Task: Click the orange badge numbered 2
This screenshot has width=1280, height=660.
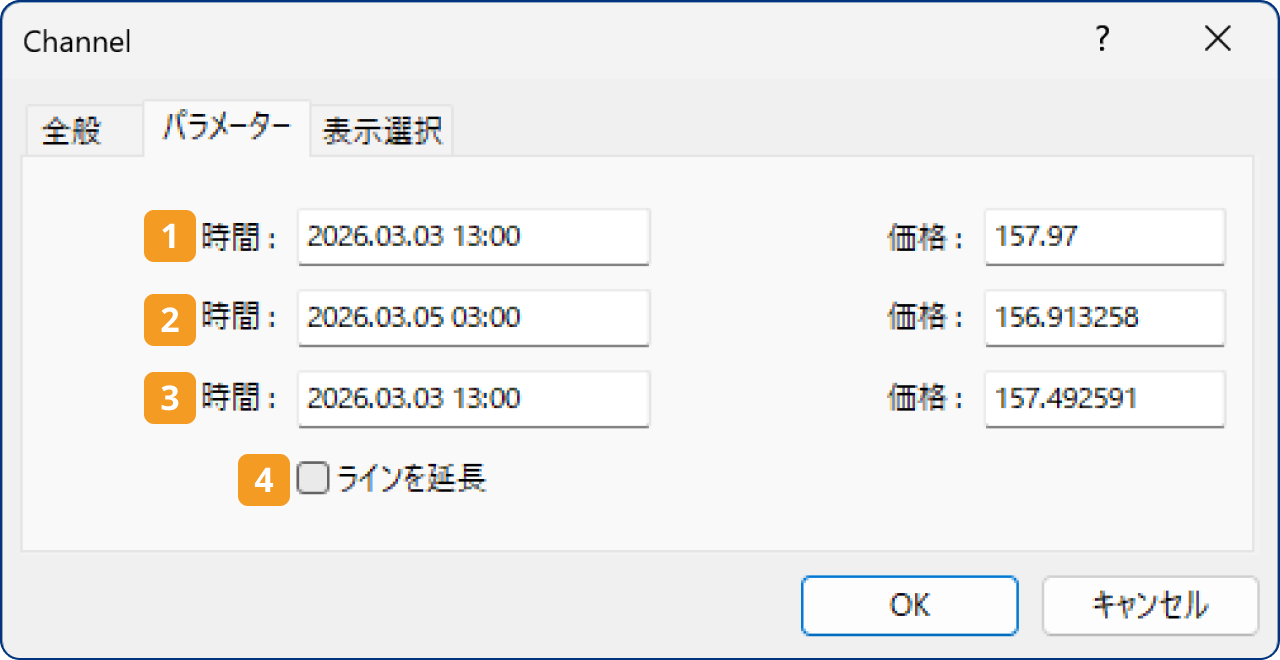Action: (x=169, y=318)
